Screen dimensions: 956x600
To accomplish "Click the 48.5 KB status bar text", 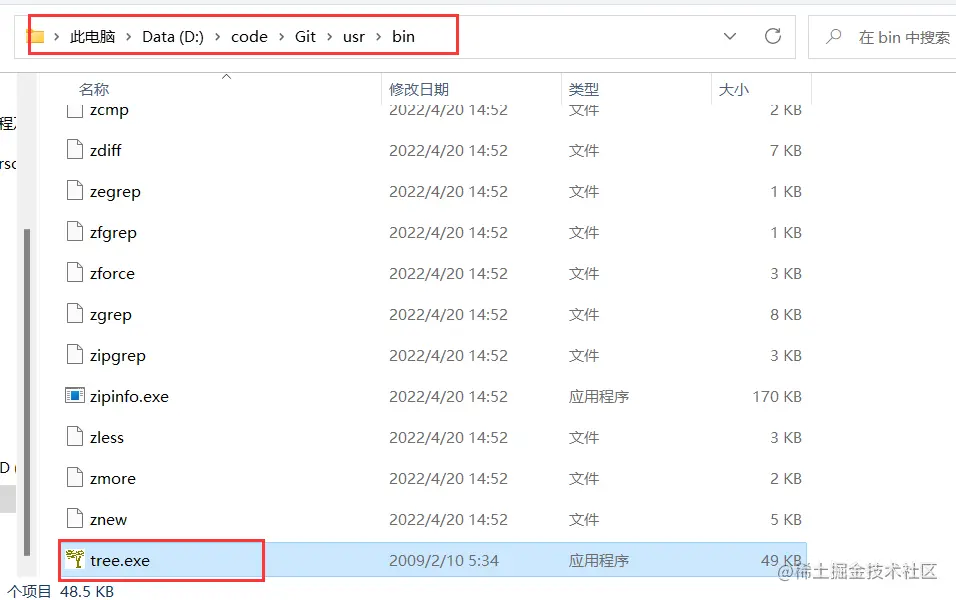I will coord(87,591).
